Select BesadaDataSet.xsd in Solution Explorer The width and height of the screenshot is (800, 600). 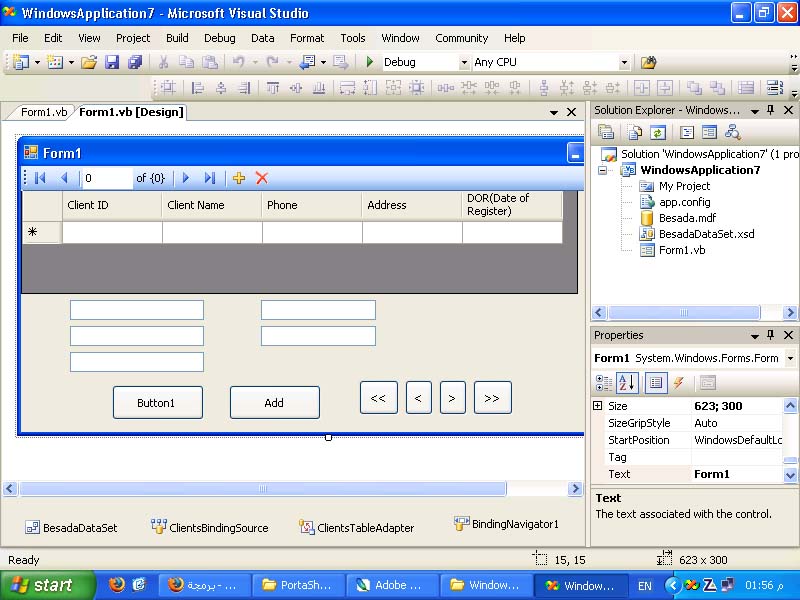click(706, 234)
